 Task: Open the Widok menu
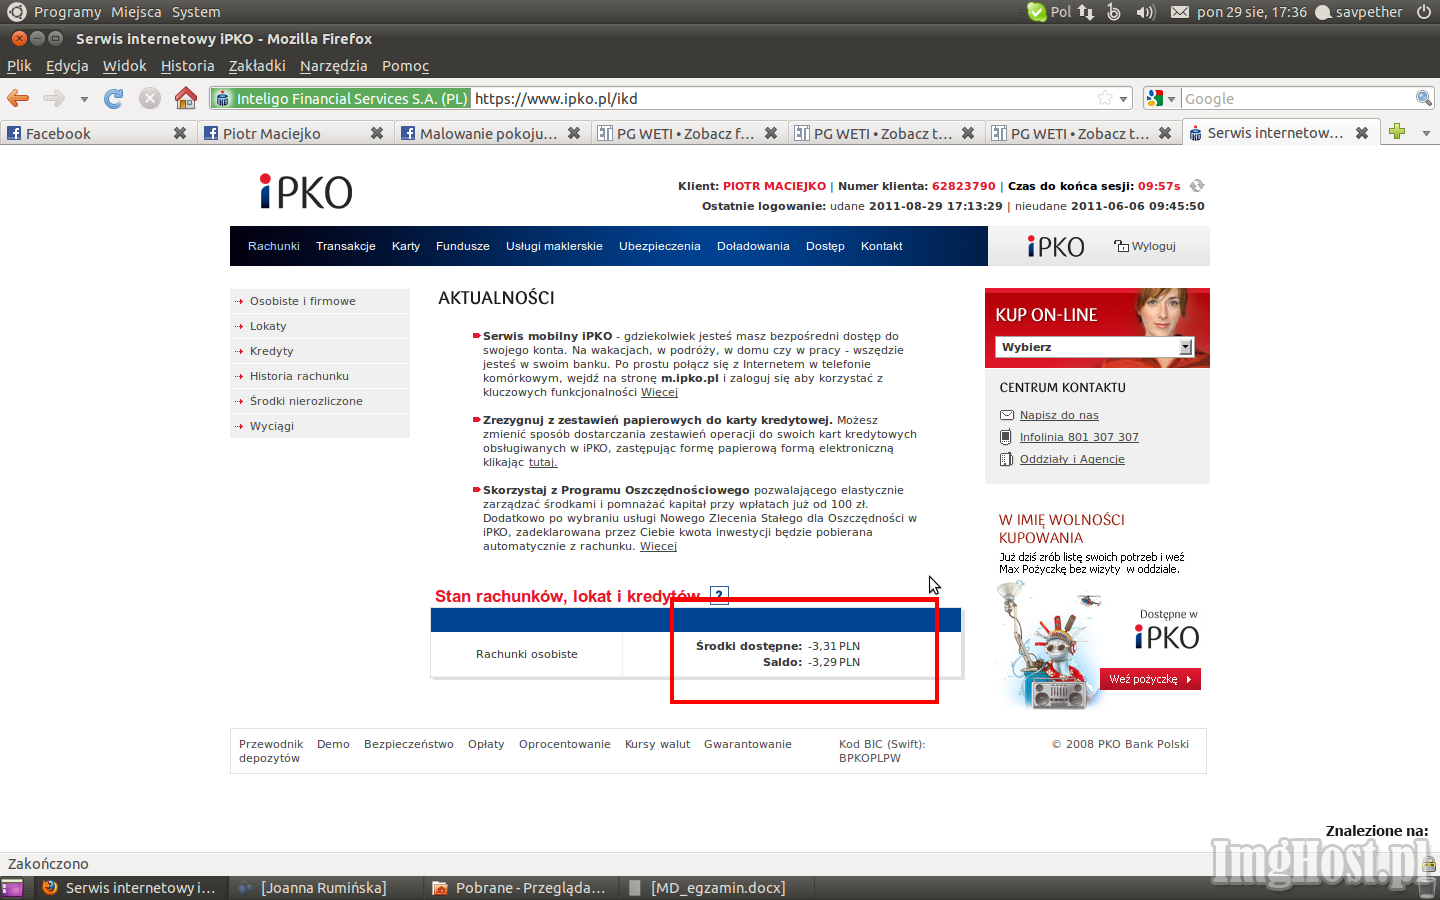pyautogui.click(x=125, y=66)
